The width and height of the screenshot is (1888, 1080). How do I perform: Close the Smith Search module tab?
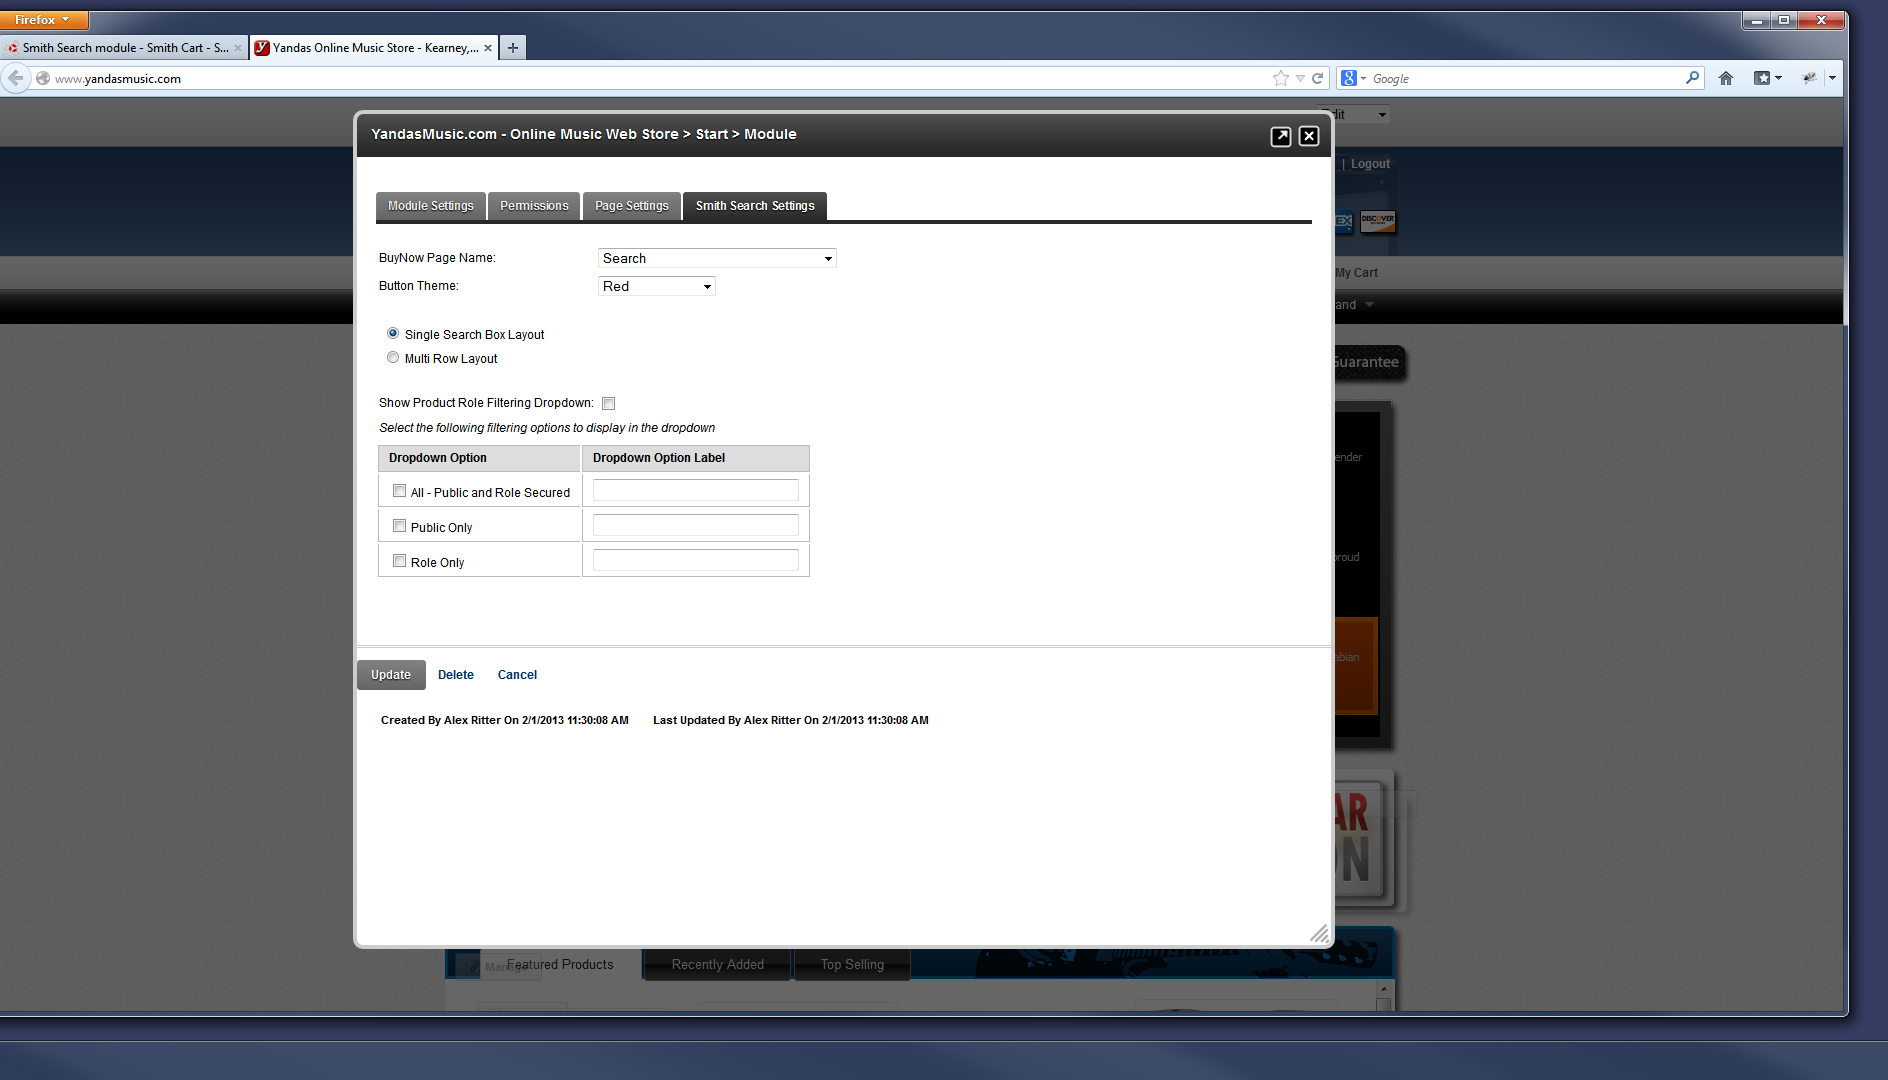tap(238, 47)
